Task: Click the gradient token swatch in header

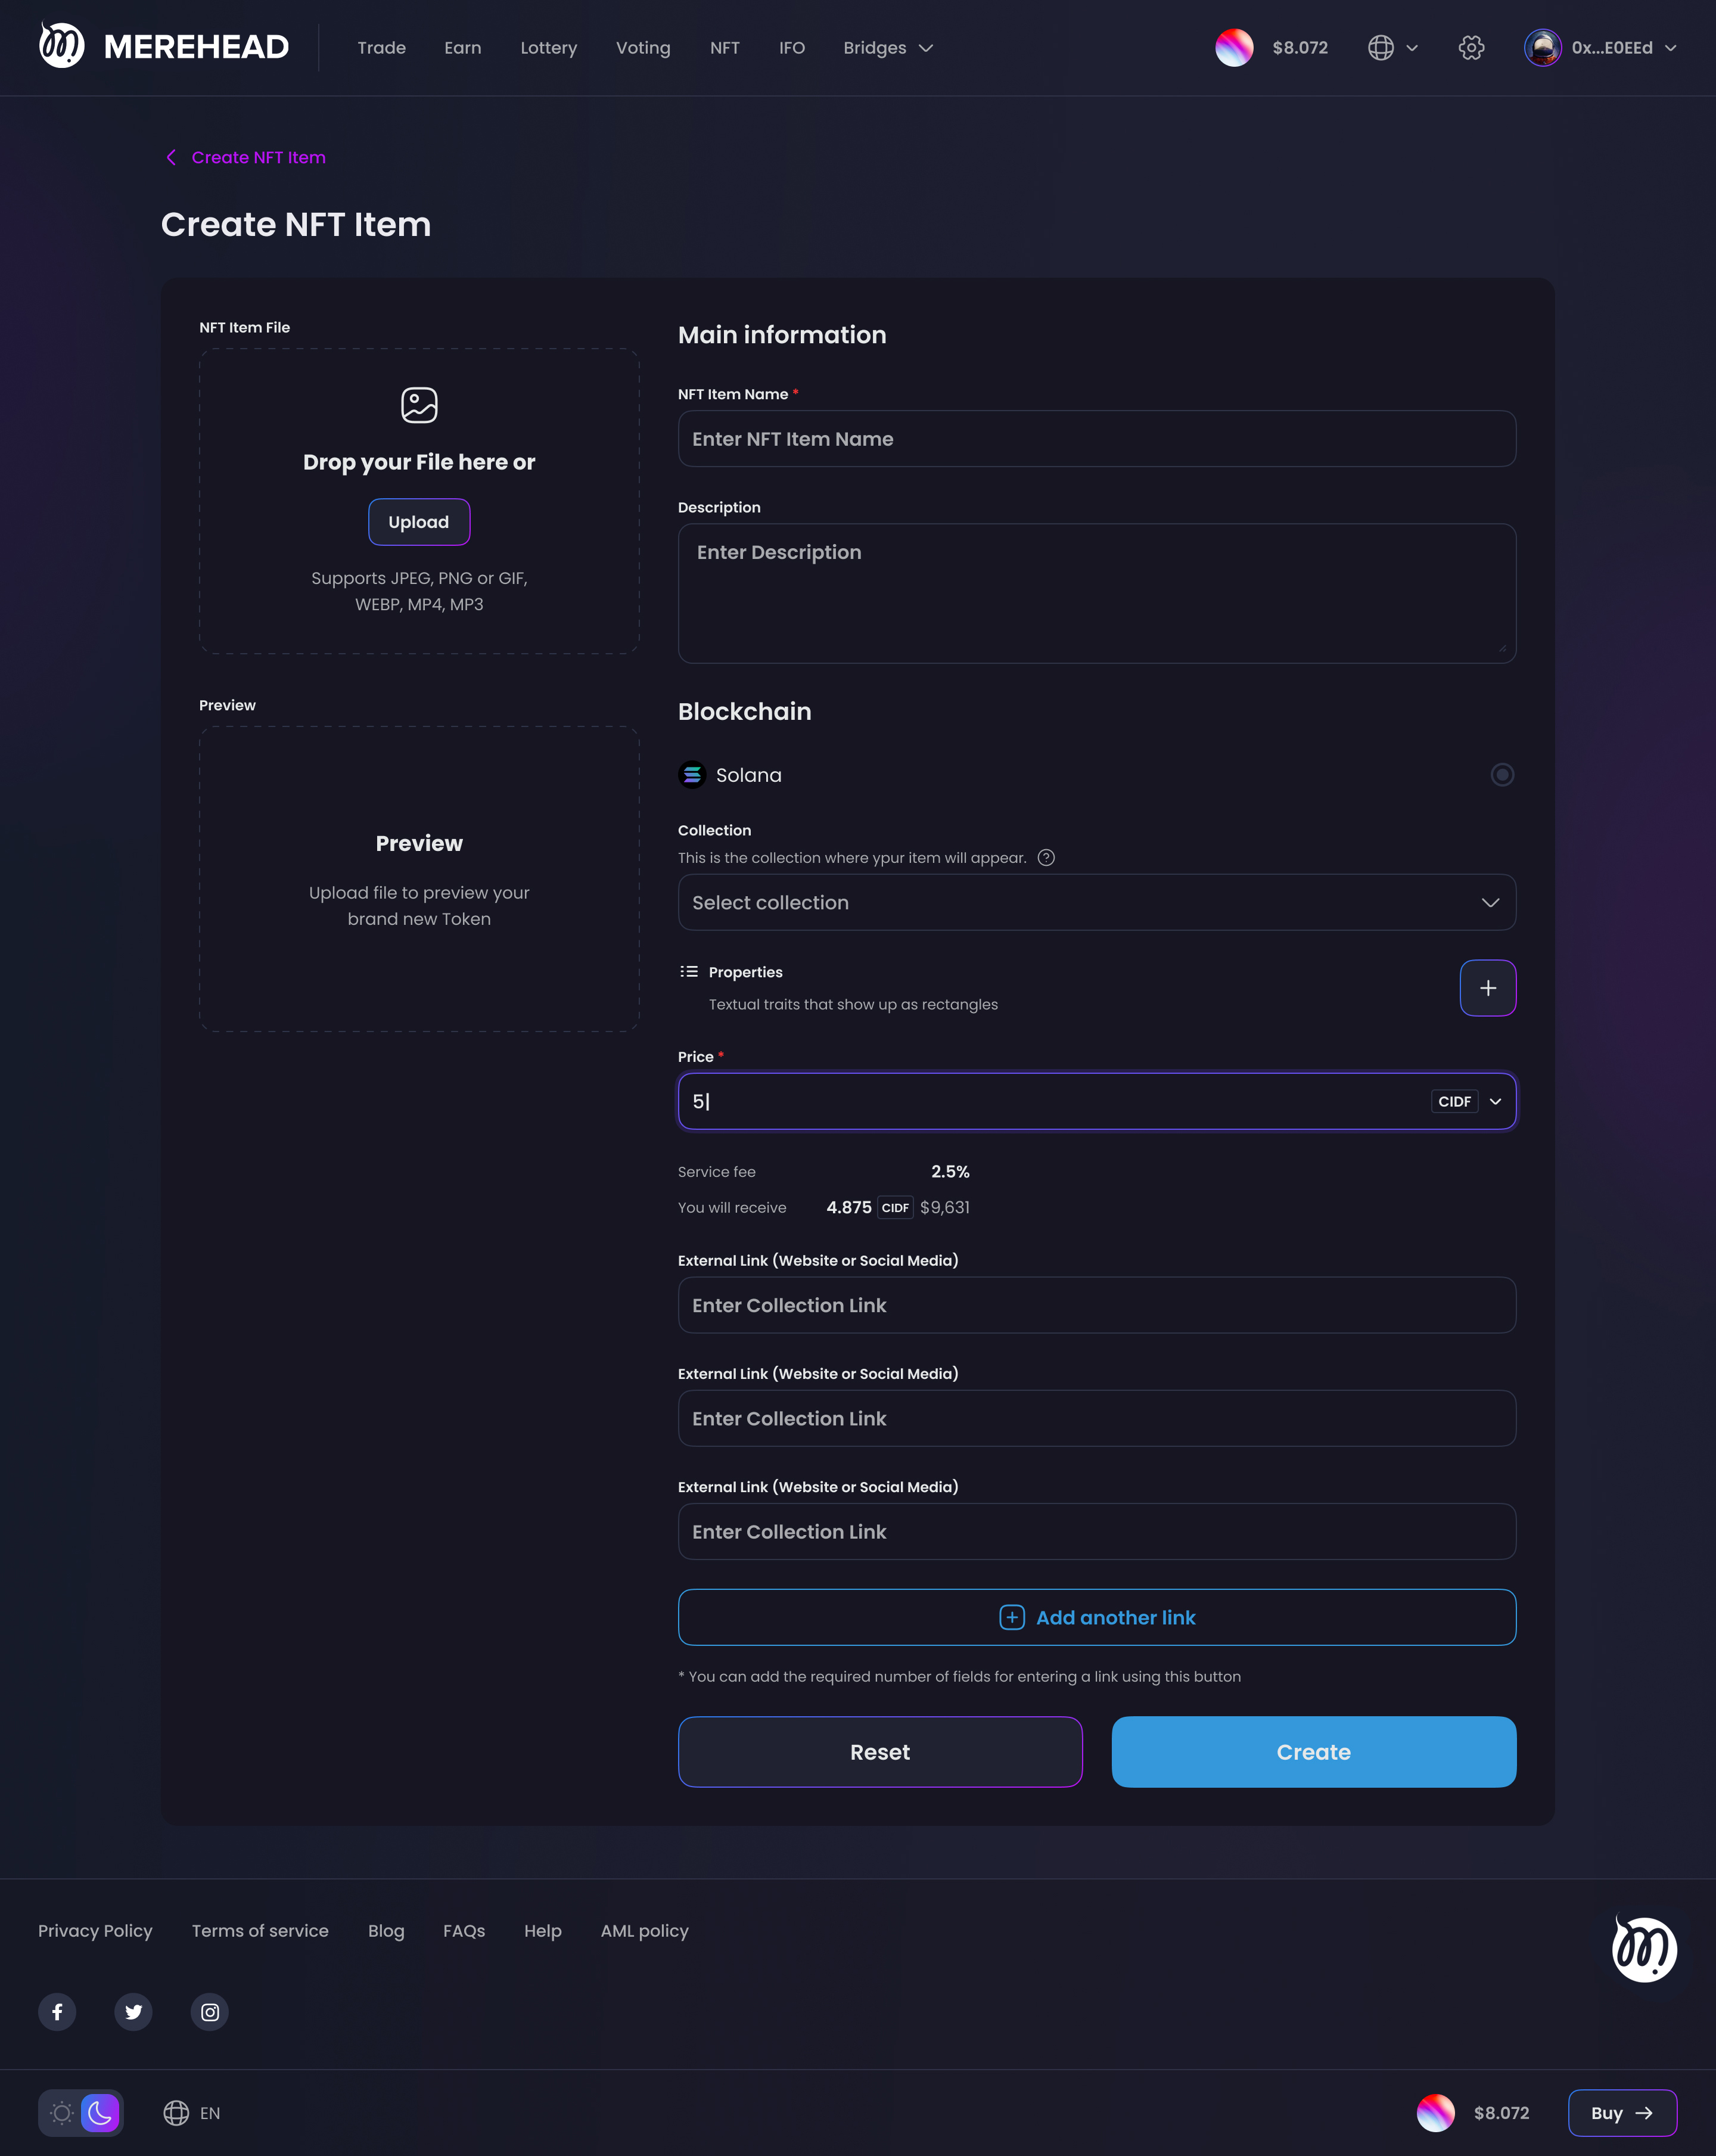Action: click(1234, 48)
